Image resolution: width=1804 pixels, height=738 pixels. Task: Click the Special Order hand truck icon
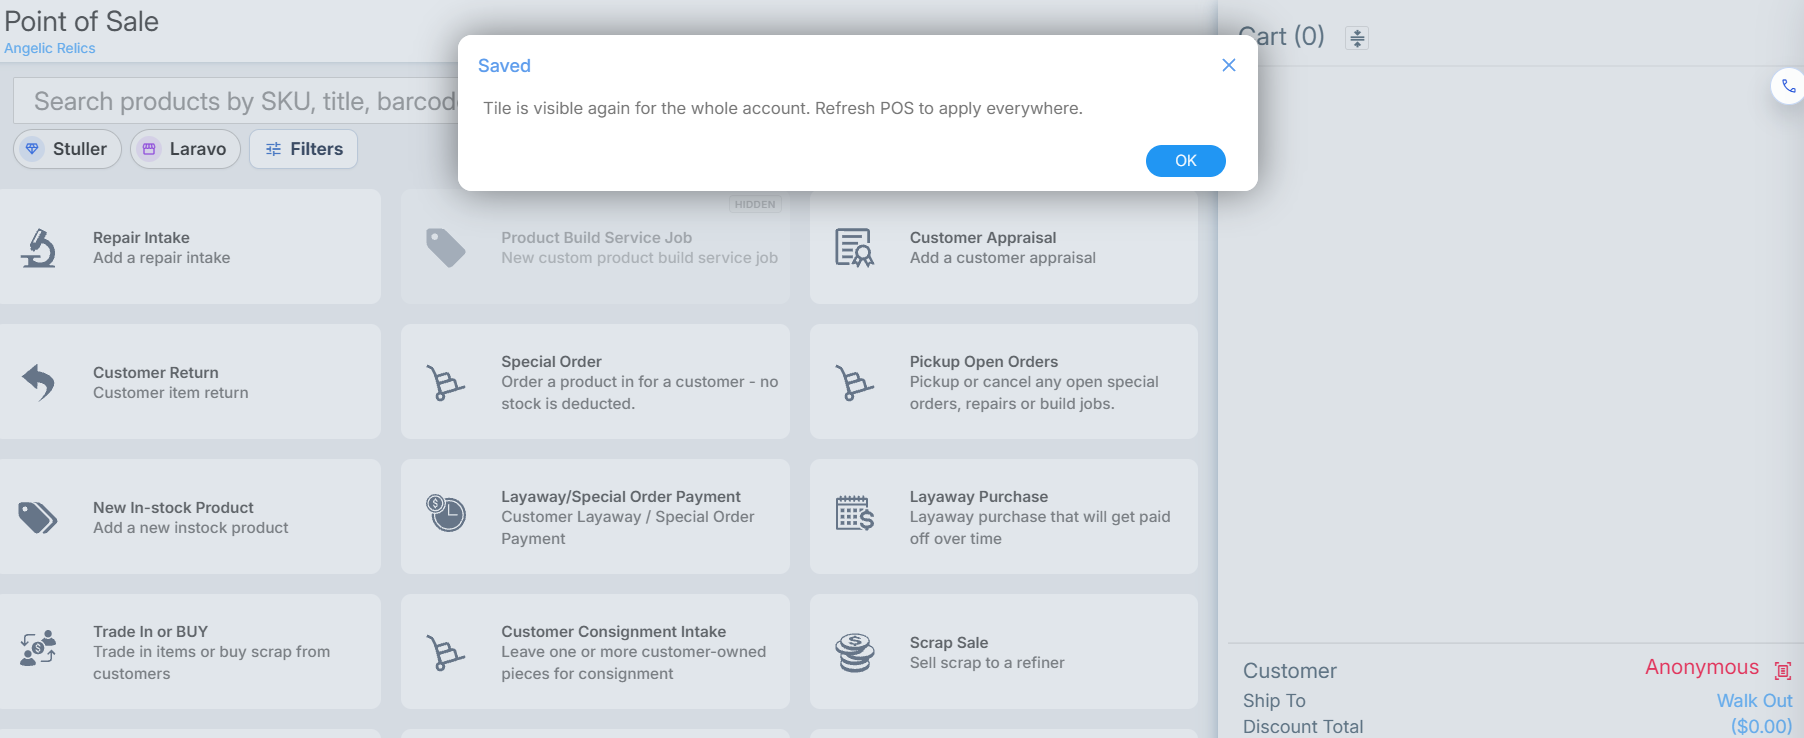[445, 382]
